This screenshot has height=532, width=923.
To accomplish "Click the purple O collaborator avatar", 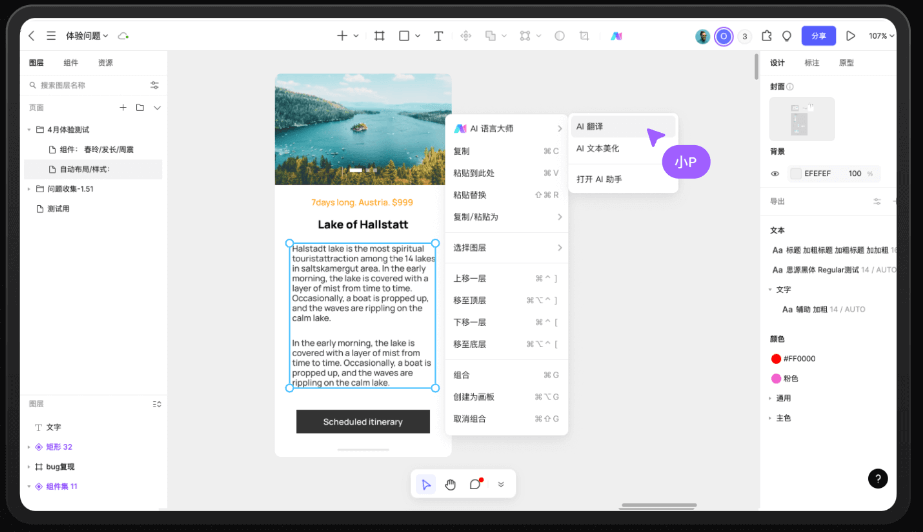I will point(723,36).
